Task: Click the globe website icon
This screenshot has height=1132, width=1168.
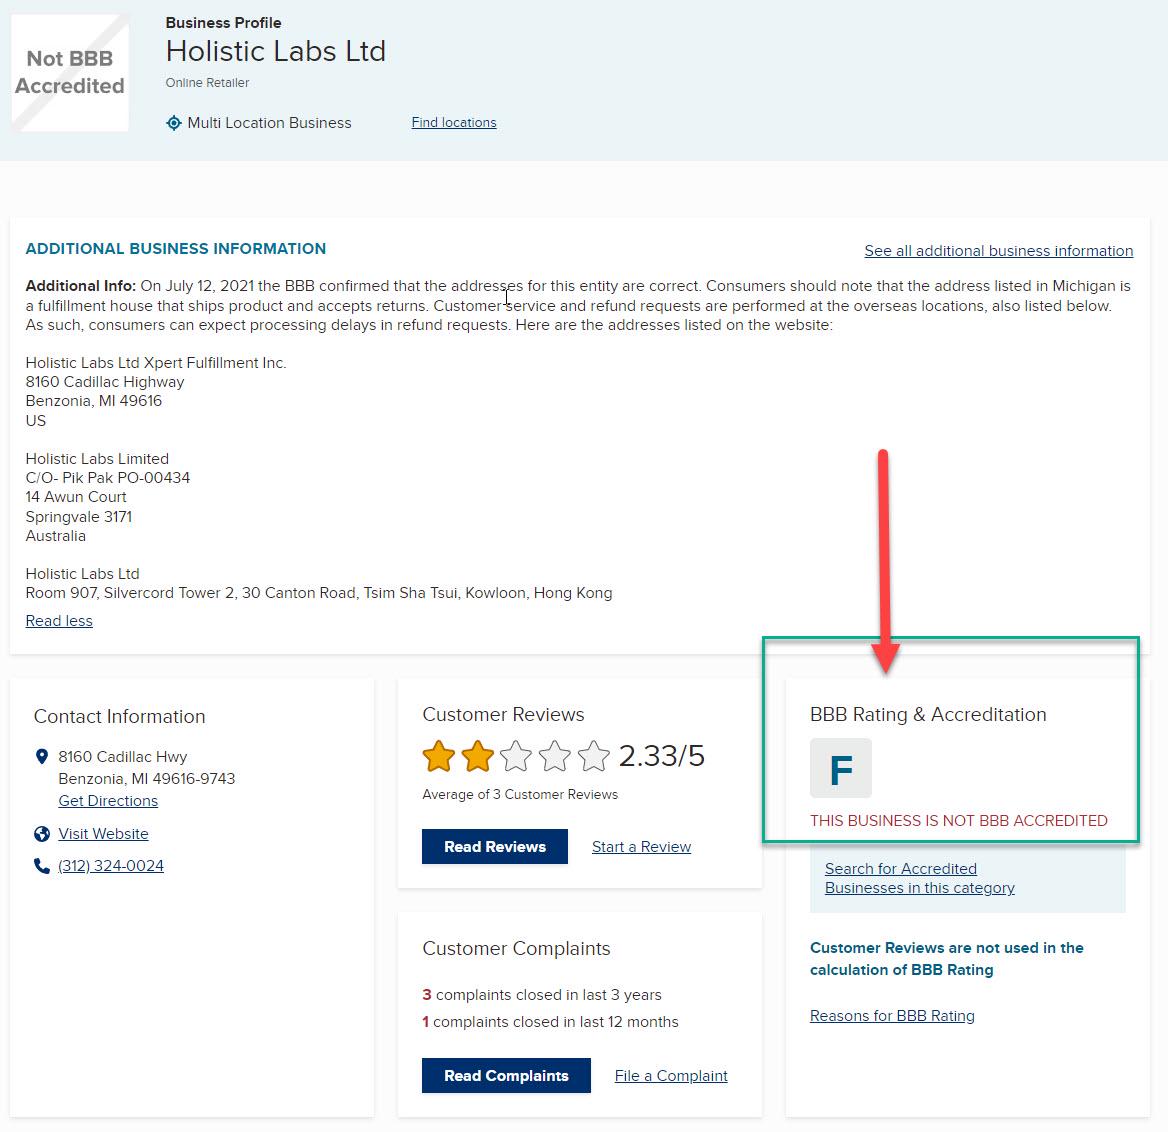Action: point(42,834)
